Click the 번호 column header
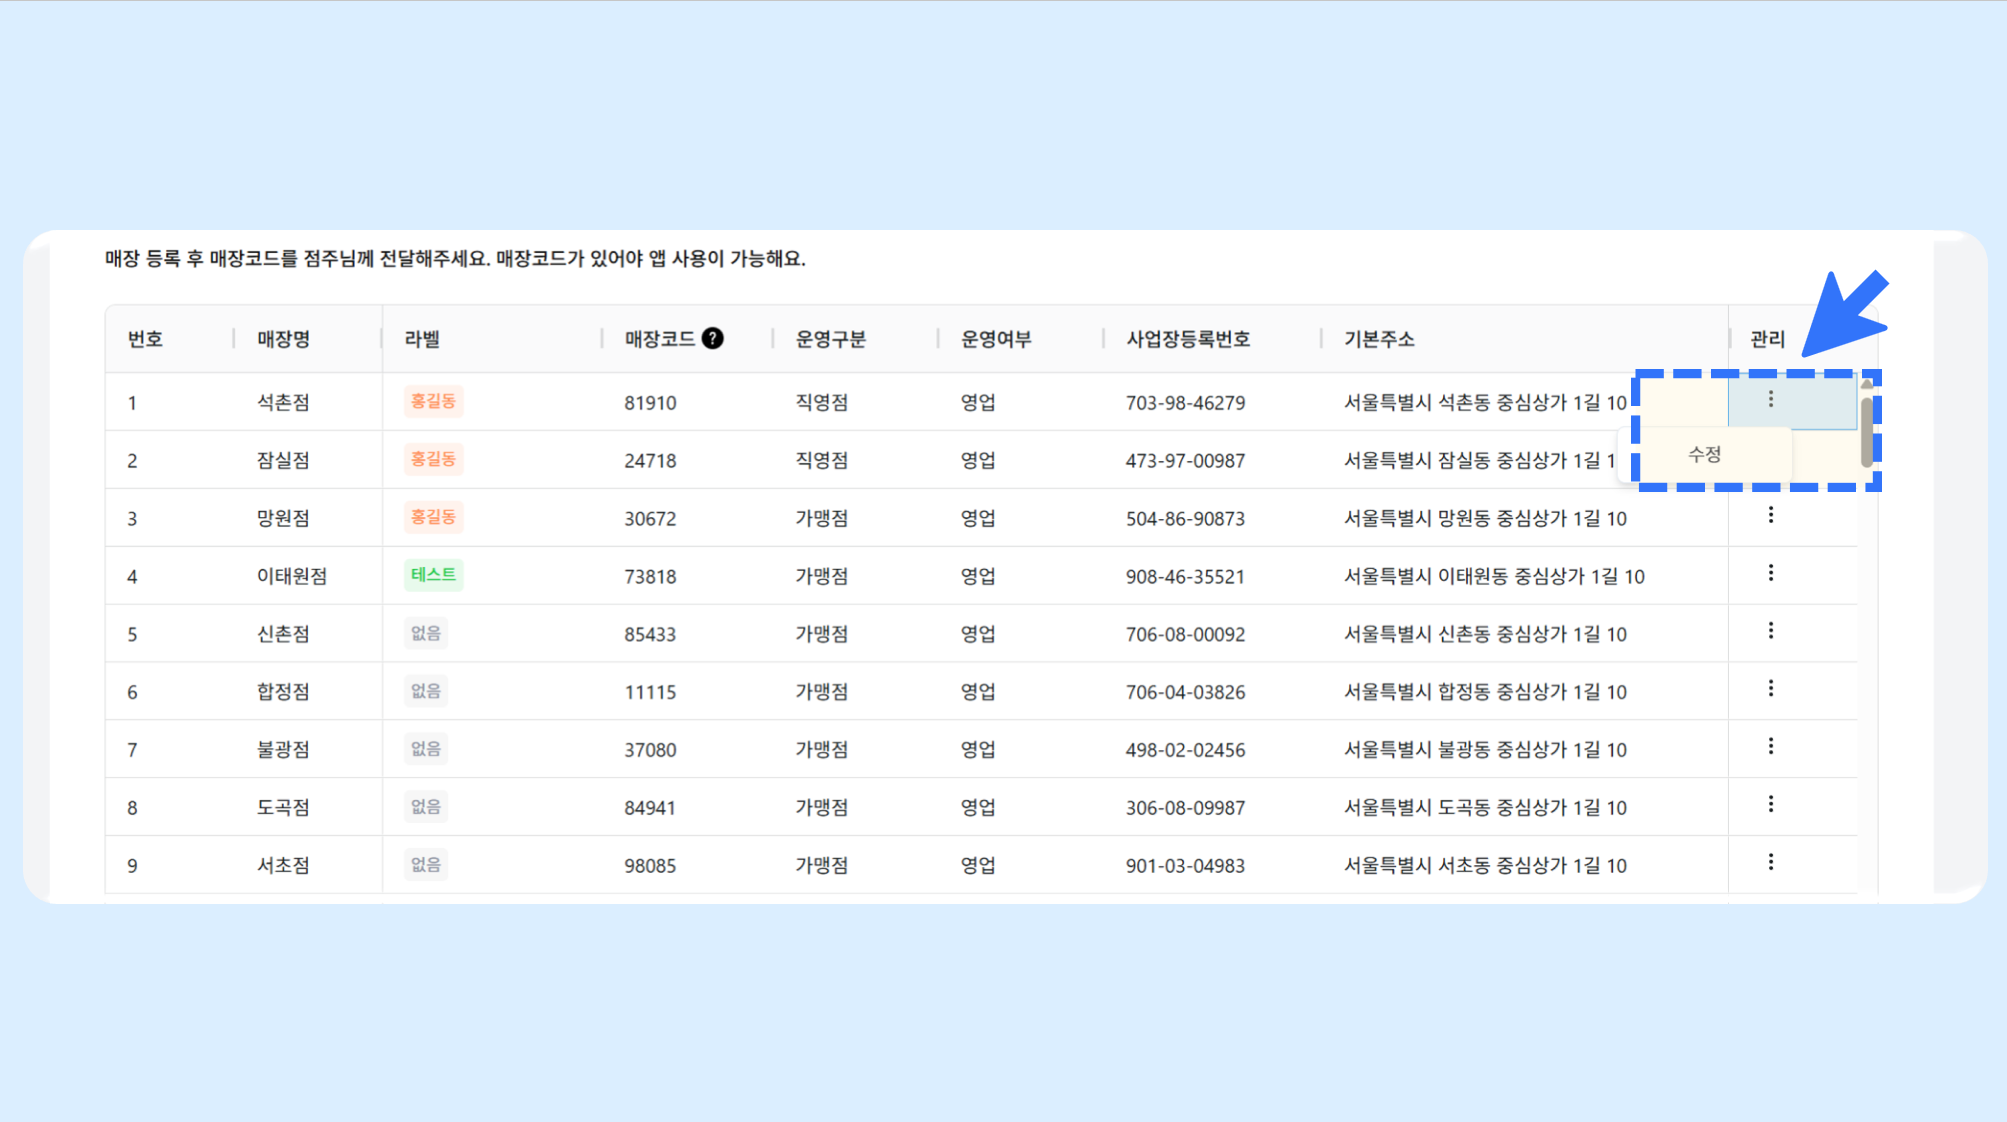The image size is (2007, 1122). tap(145, 339)
